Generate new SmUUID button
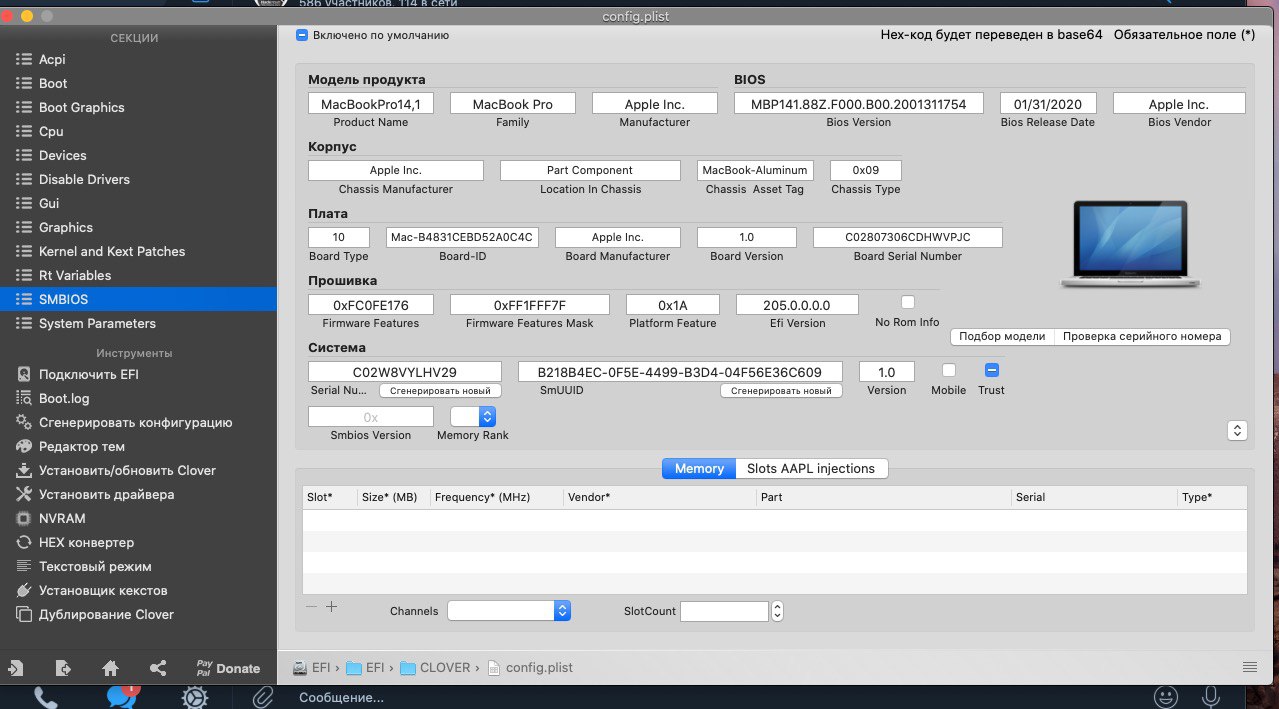Screen dimensions: 1279x709 click(x=781, y=391)
